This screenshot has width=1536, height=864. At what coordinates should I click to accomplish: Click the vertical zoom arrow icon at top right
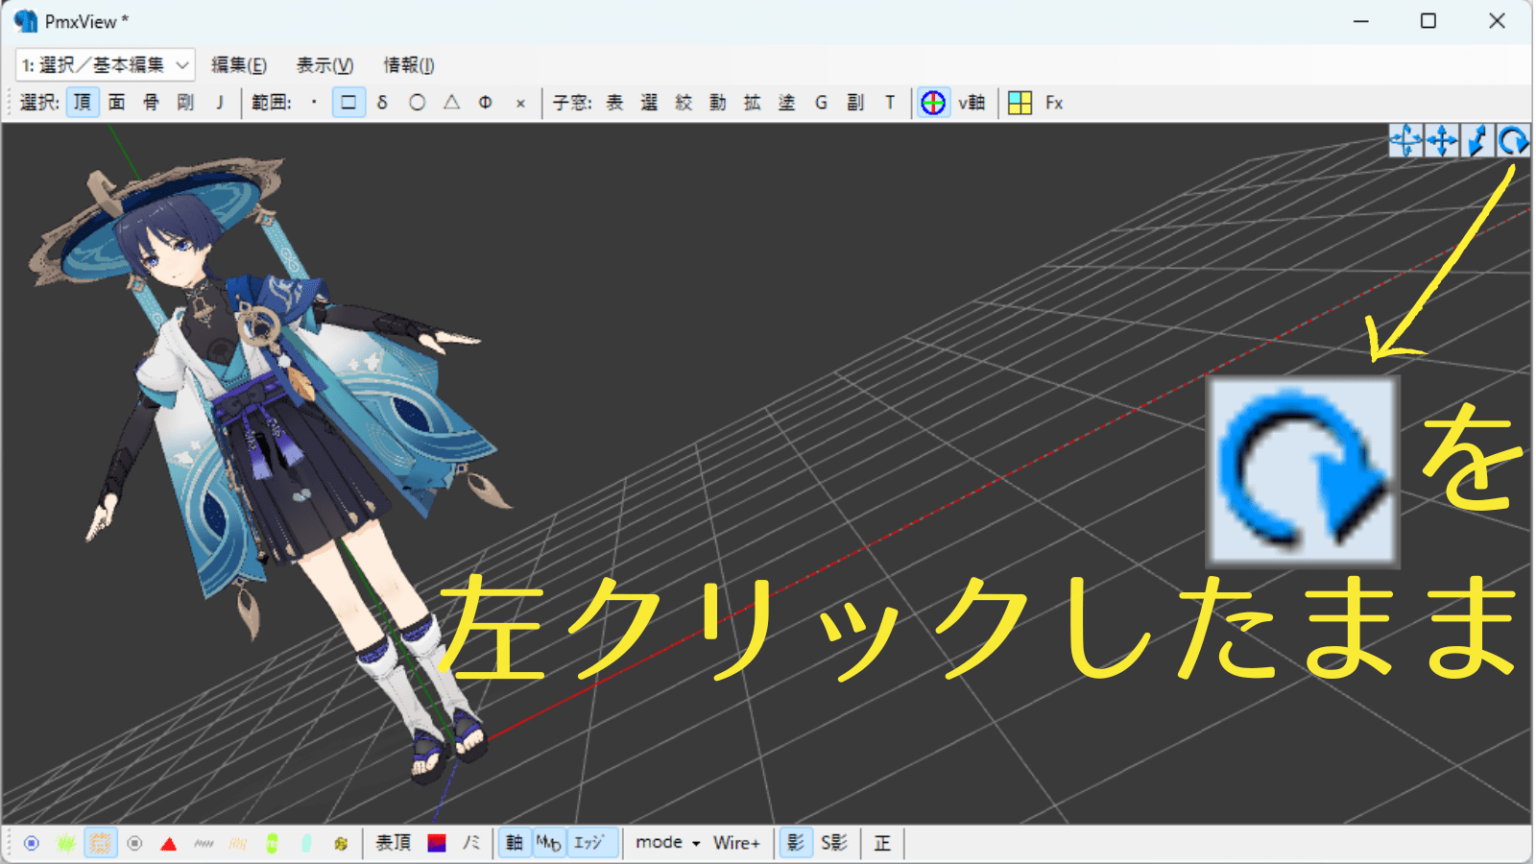pos(1477,140)
